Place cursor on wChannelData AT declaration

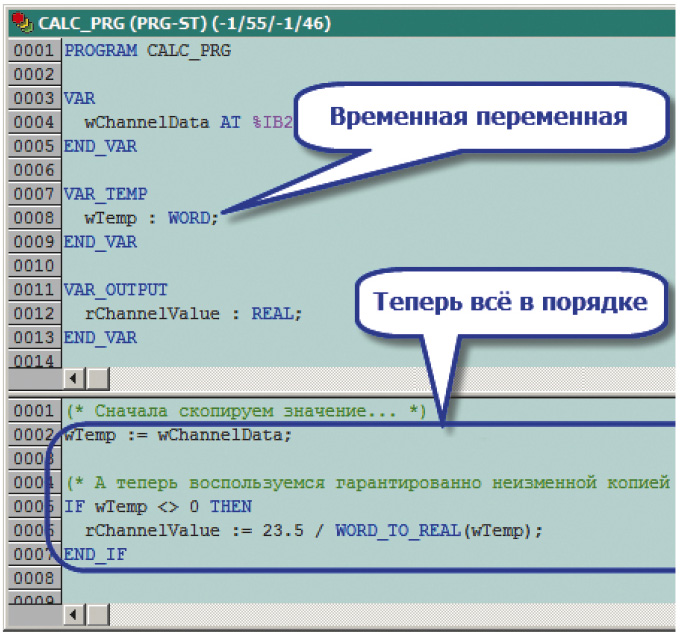(150, 122)
